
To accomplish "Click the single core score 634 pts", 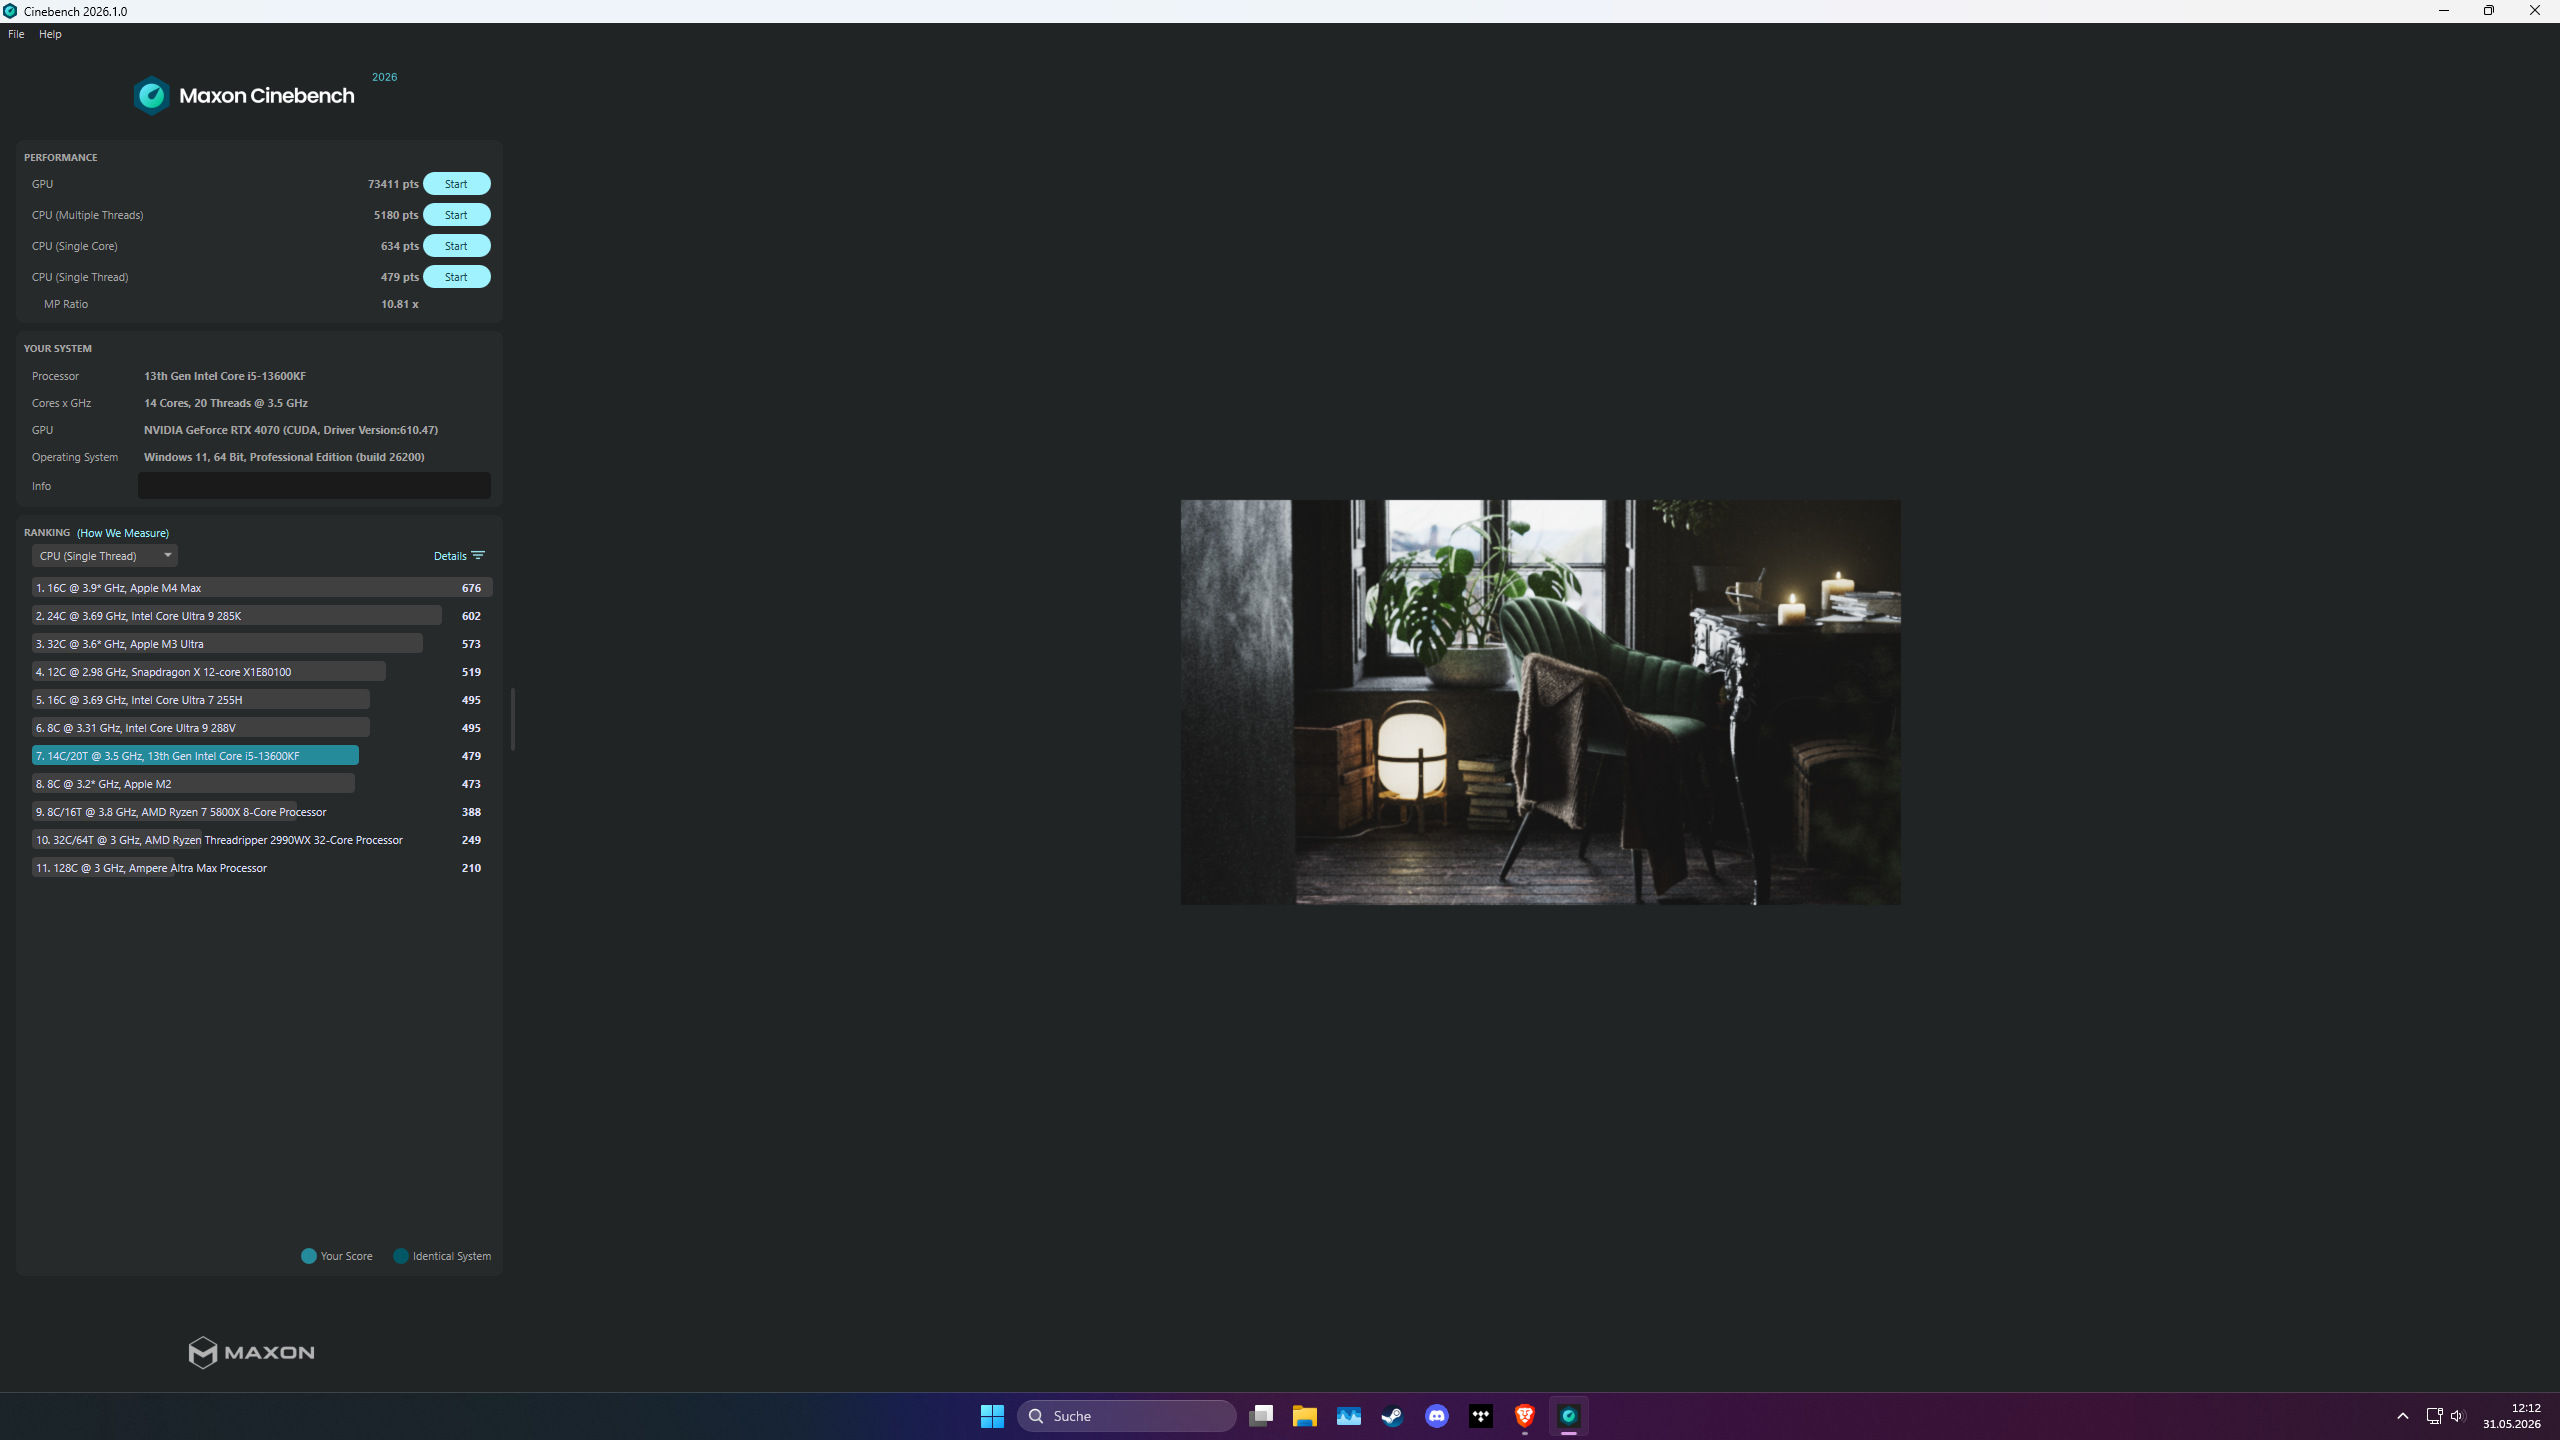I will (x=400, y=246).
